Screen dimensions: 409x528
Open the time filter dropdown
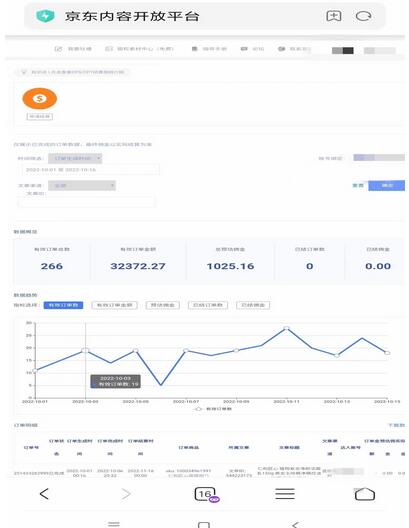tap(75, 158)
